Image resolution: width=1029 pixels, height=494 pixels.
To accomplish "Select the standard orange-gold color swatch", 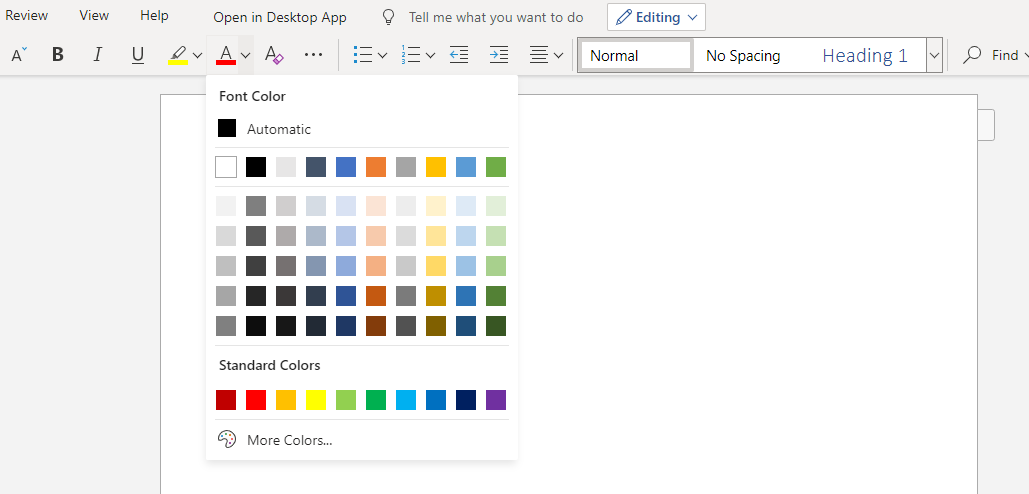I will tap(285, 400).
